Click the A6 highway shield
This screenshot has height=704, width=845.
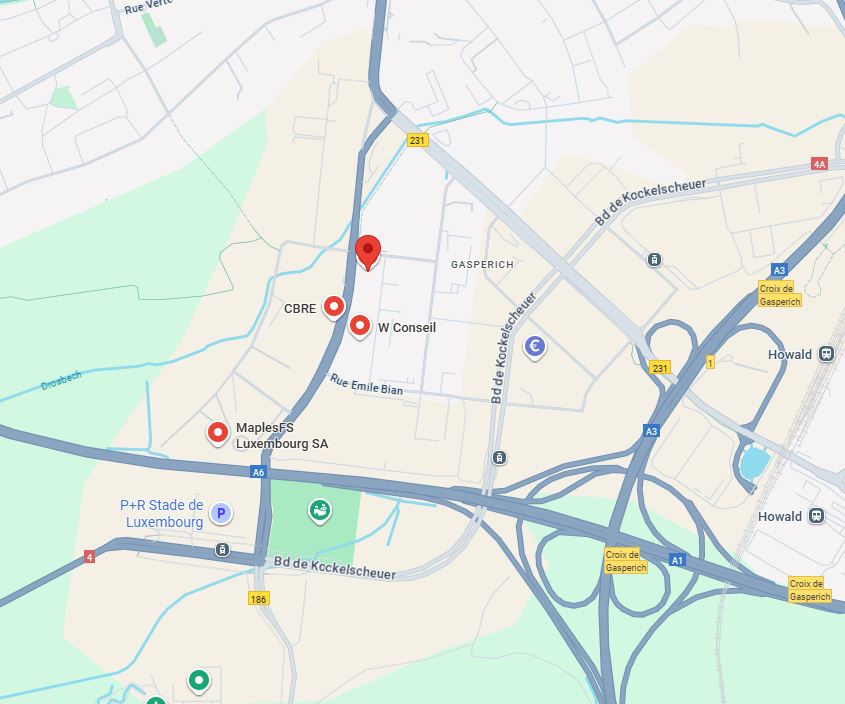(259, 472)
